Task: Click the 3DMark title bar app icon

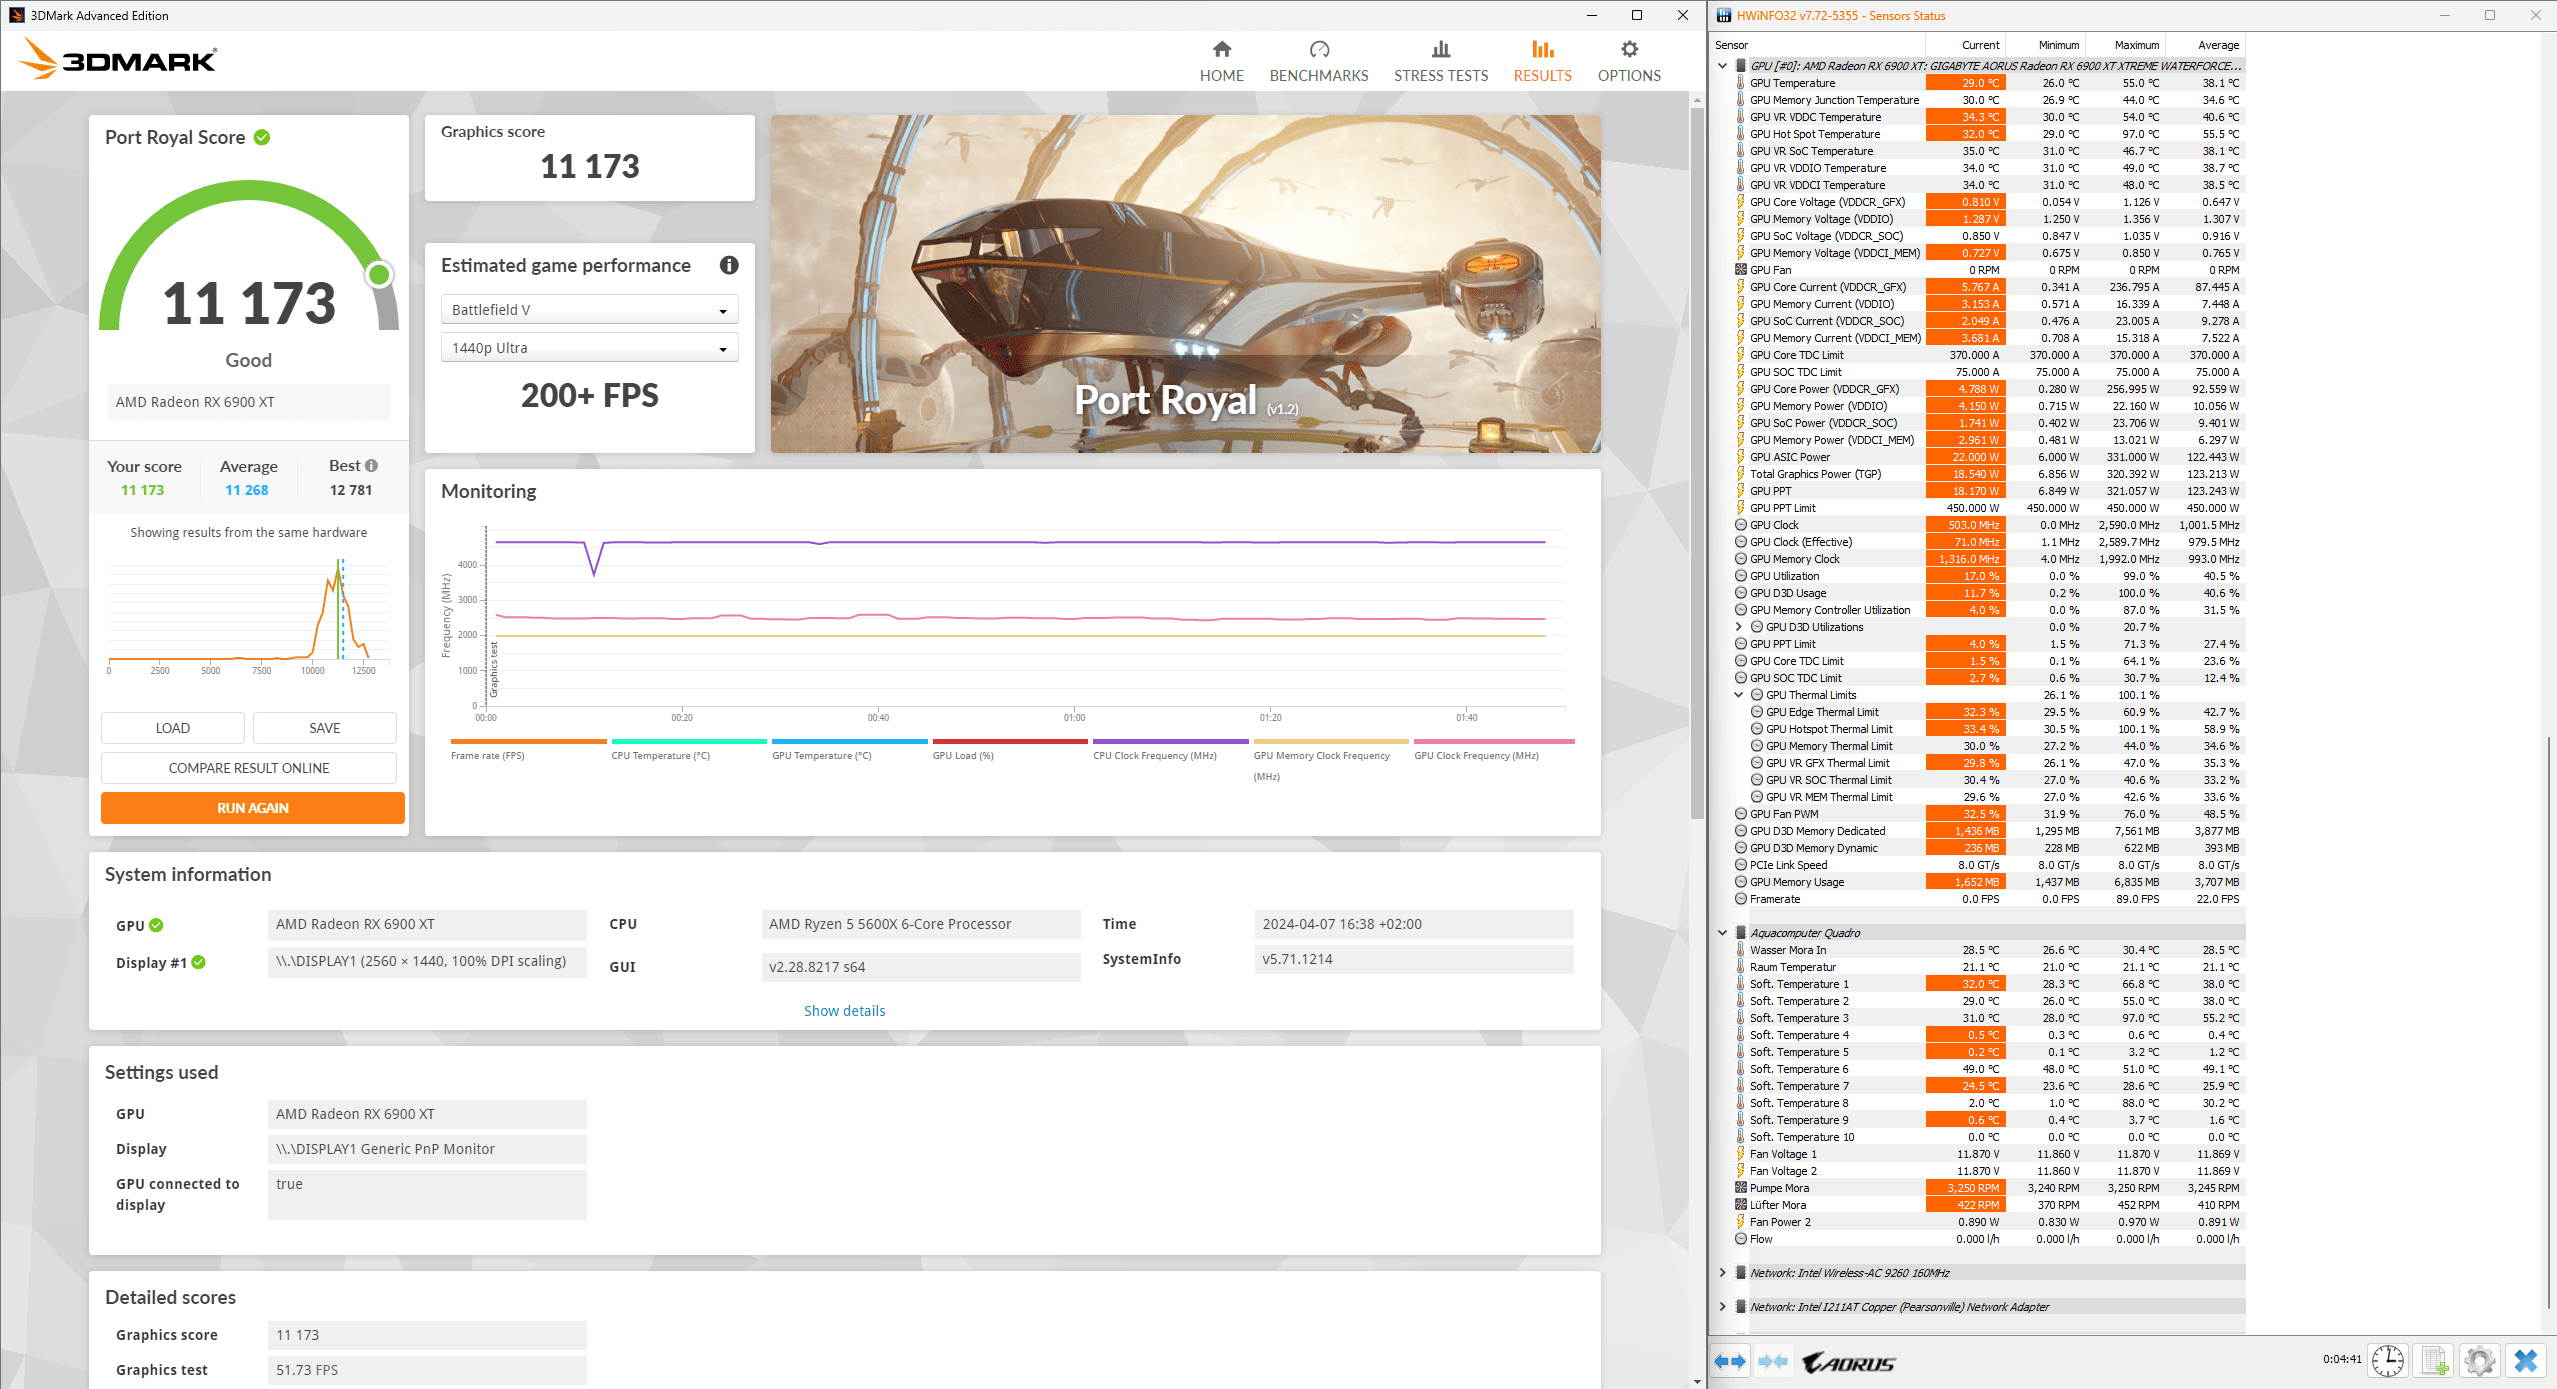Action: (x=16, y=15)
